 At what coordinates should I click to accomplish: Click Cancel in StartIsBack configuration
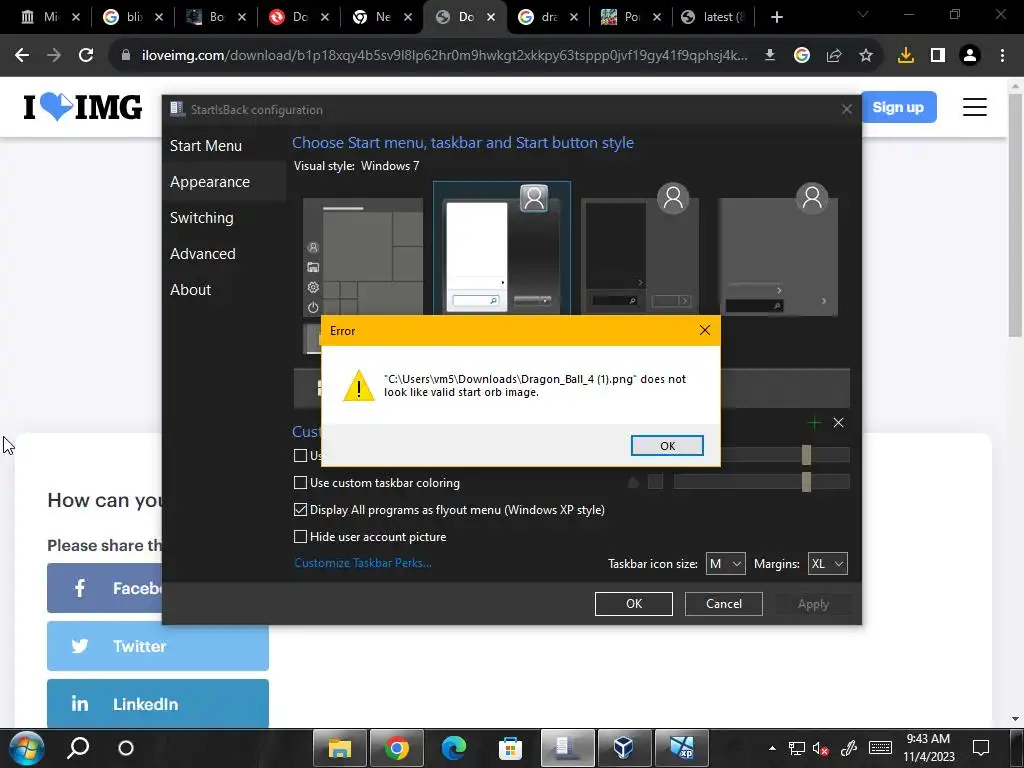(x=724, y=603)
